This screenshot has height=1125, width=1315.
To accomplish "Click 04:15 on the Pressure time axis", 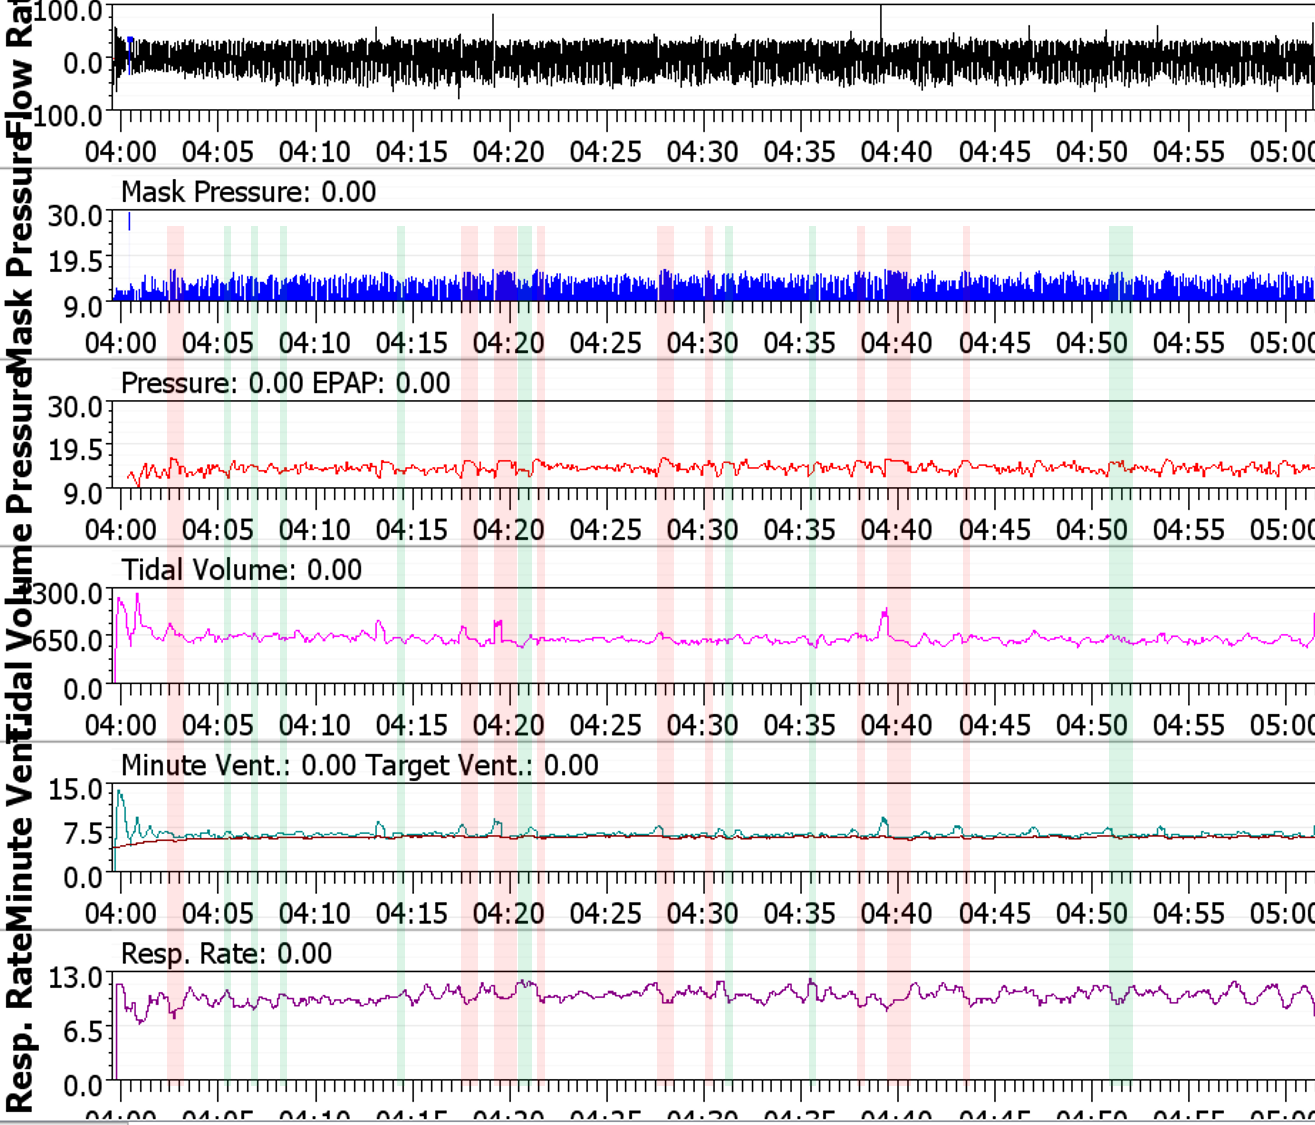I will pyautogui.click(x=412, y=530).
